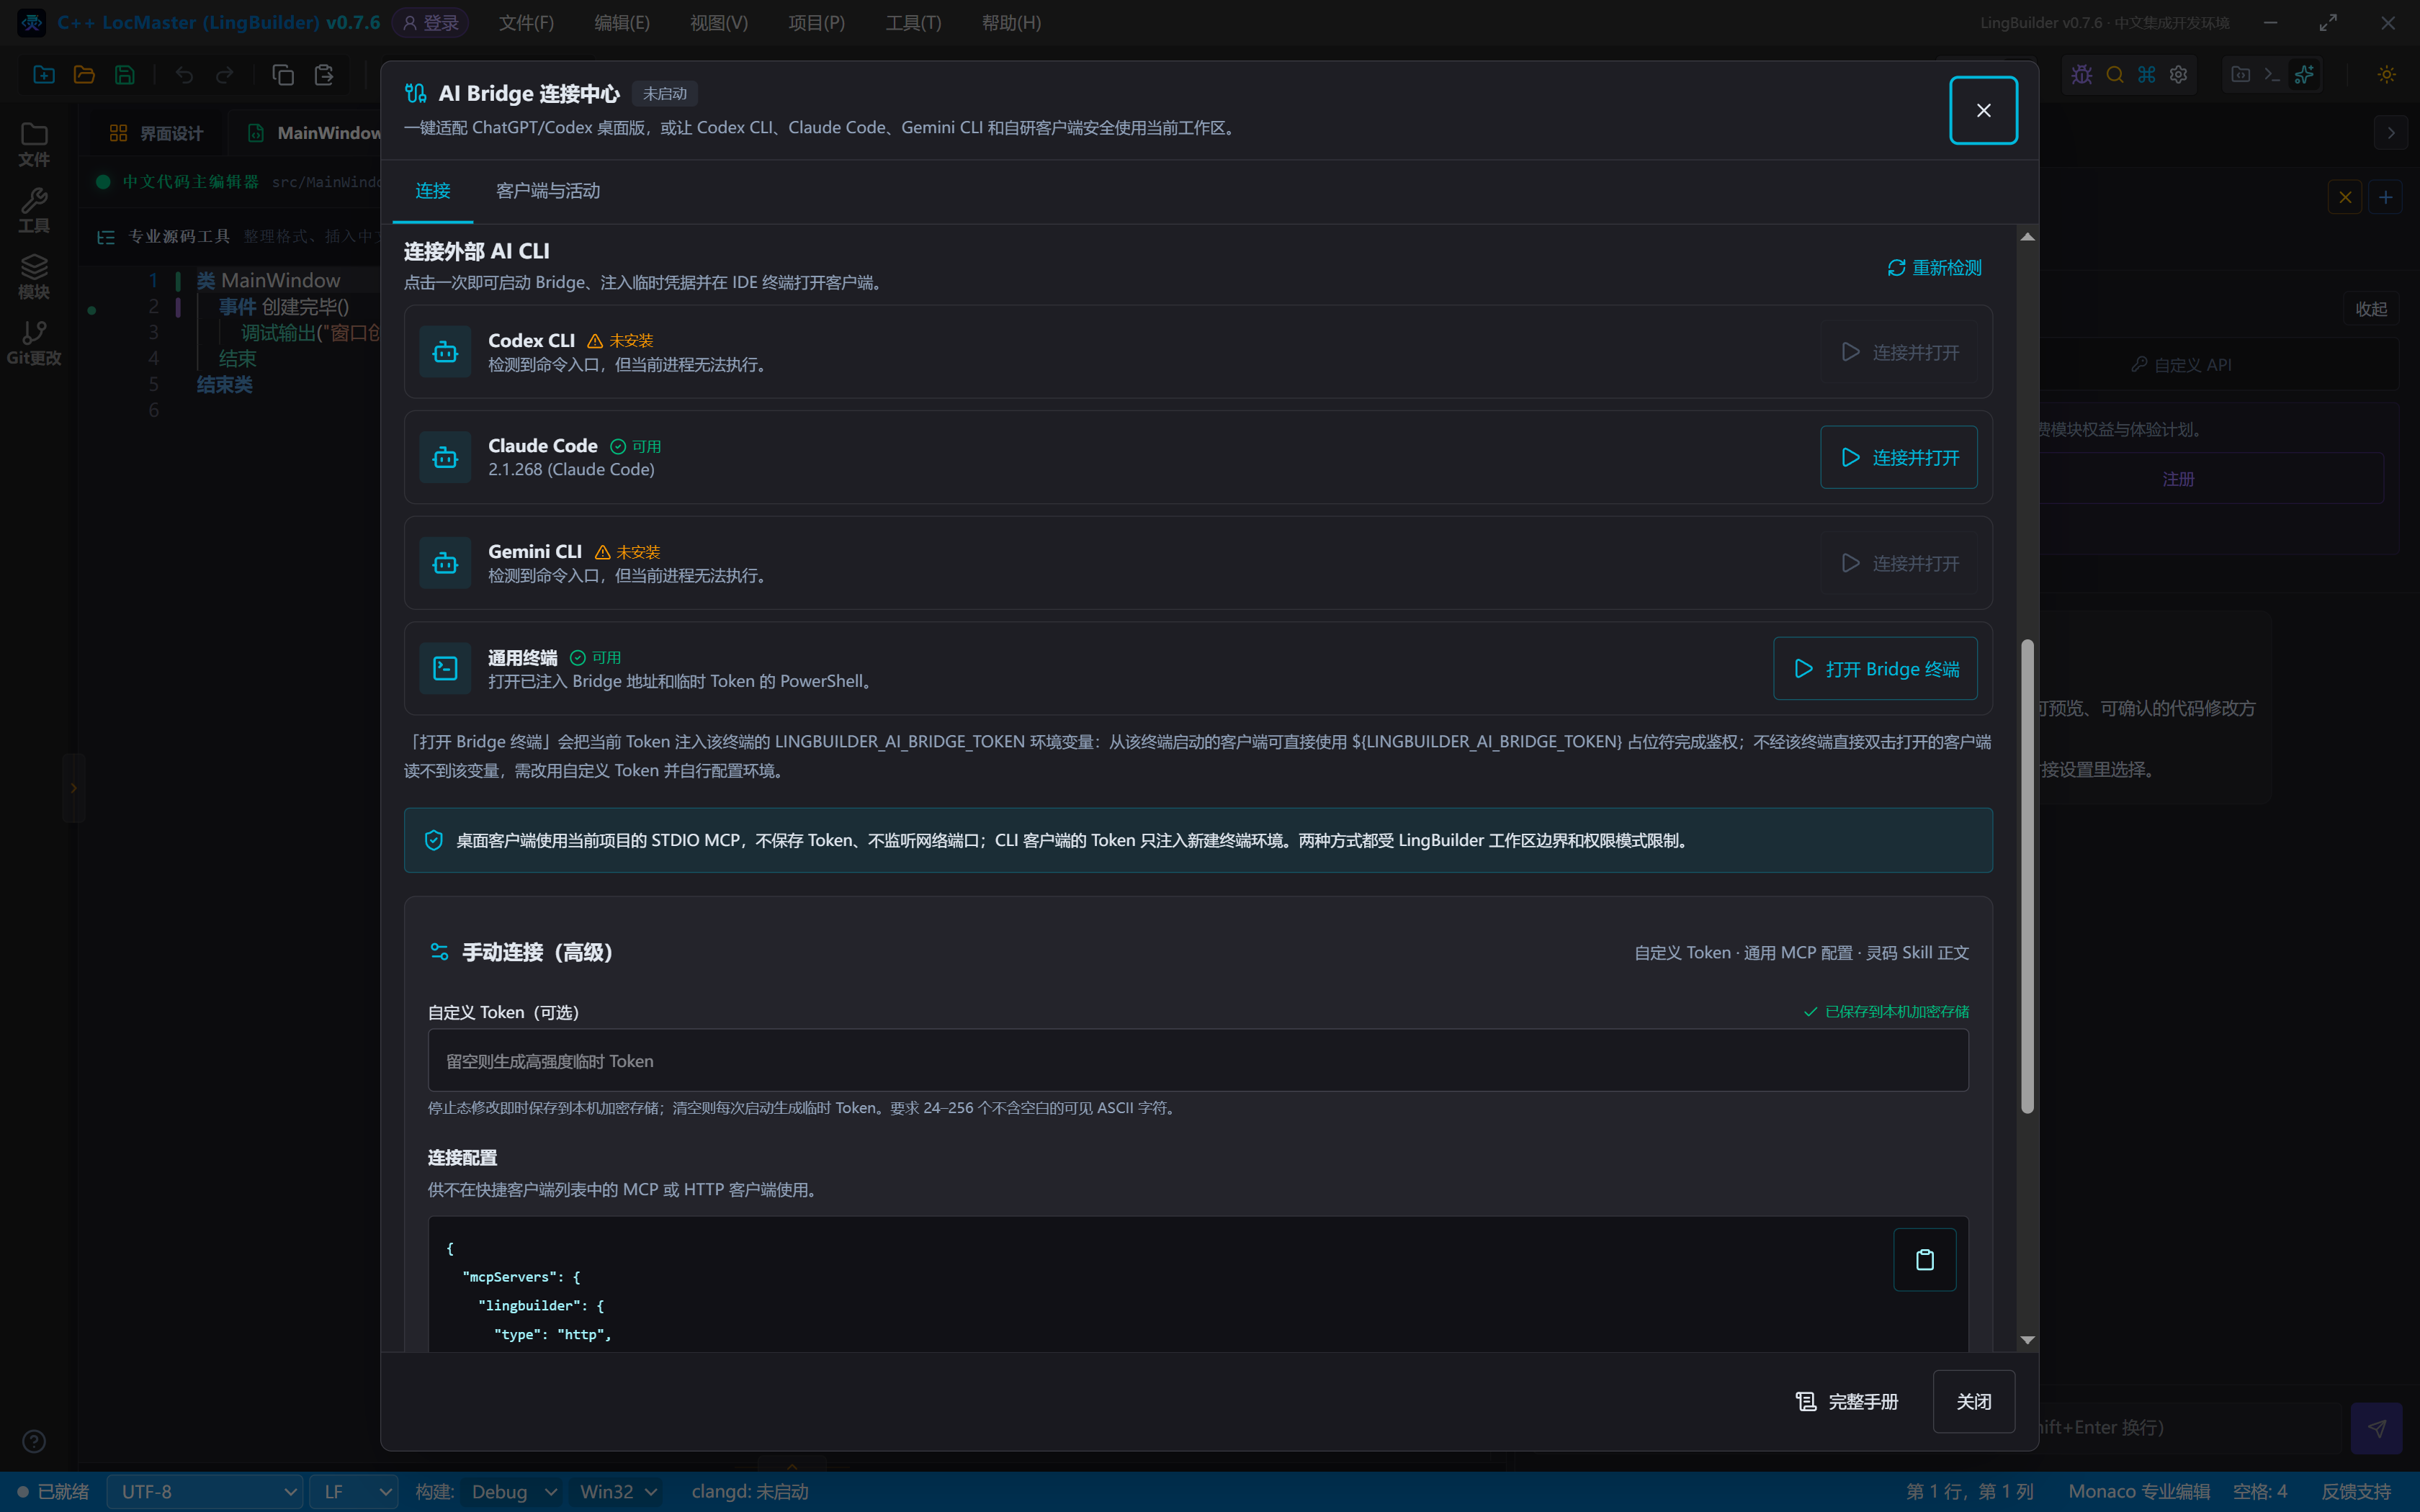Open folder using toolbar icon

pyautogui.click(x=84, y=75)
